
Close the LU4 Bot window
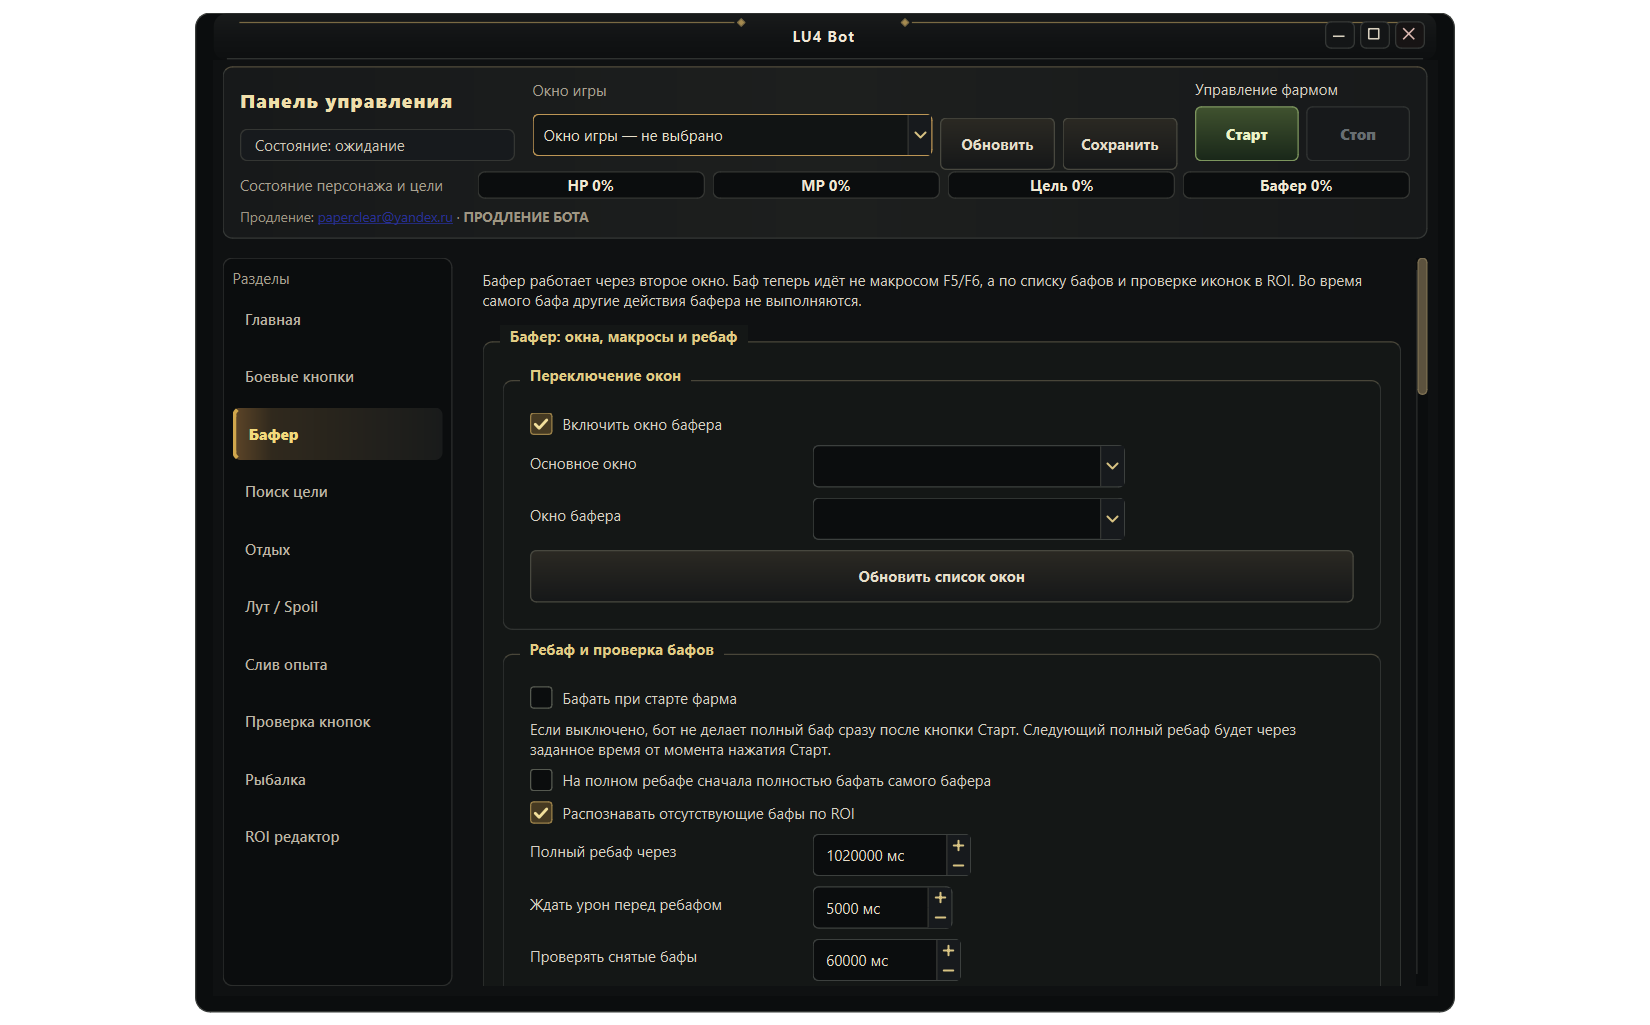point(1409,35)
